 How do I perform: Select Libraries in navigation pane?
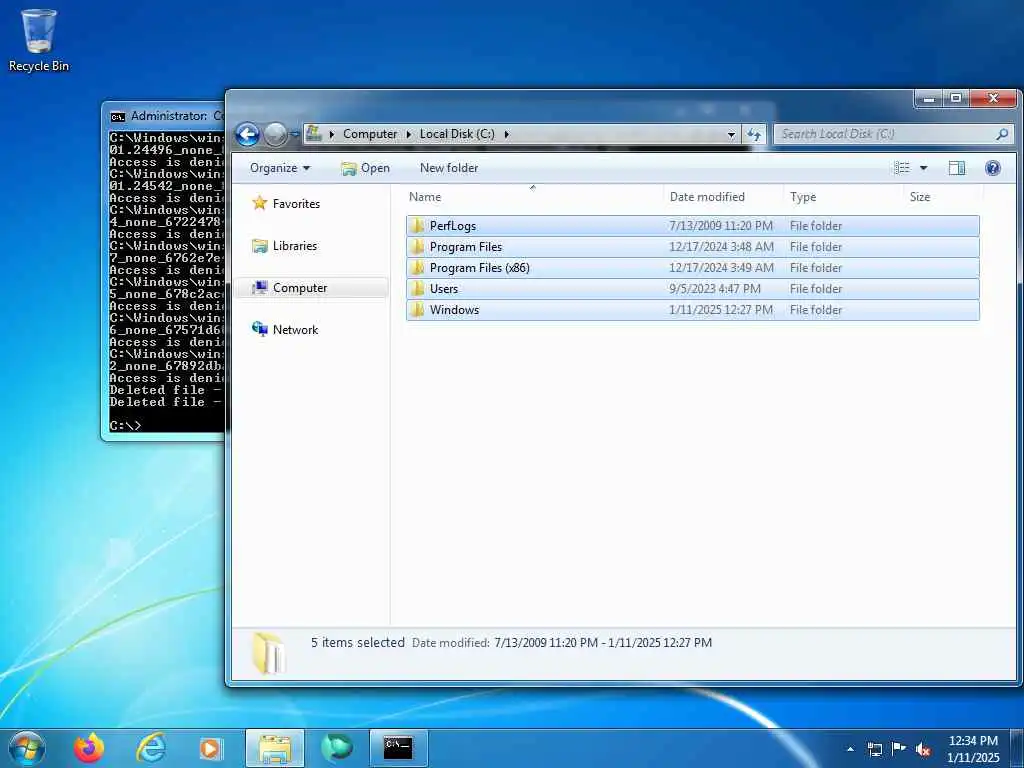[x=295, y=246]
